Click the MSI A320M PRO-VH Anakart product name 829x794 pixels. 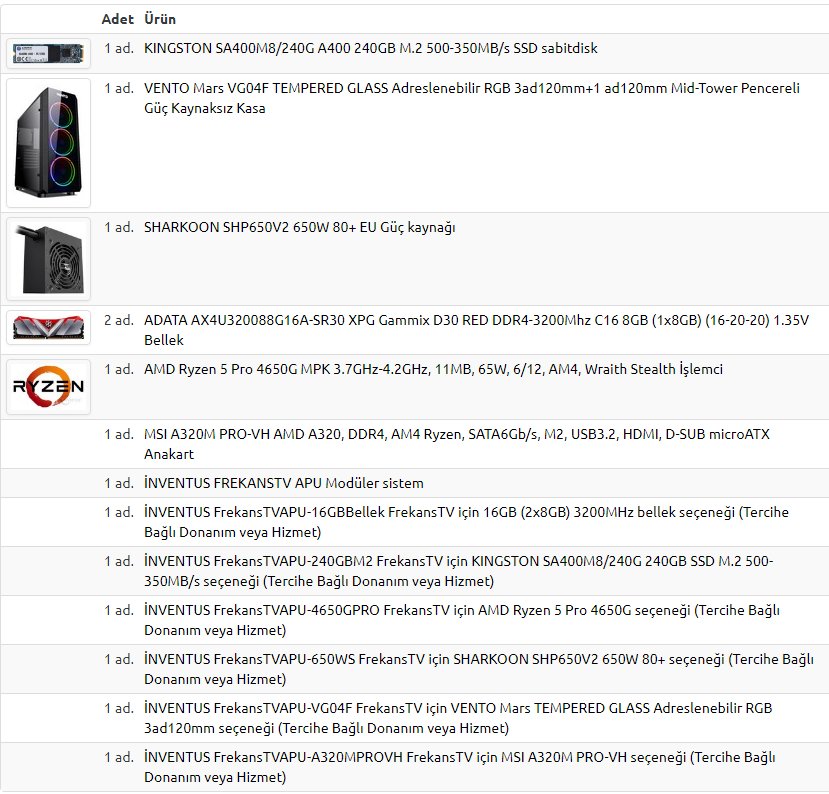pyautogui.click(x=456, y=444)
